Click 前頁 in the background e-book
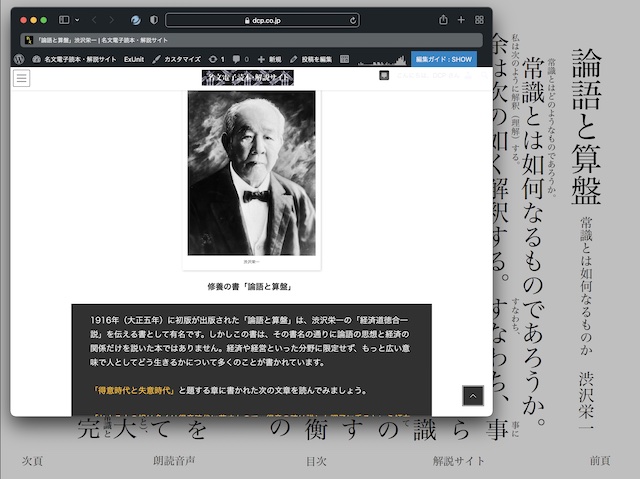Screen dimensions: 640x479 coord(600,461)
